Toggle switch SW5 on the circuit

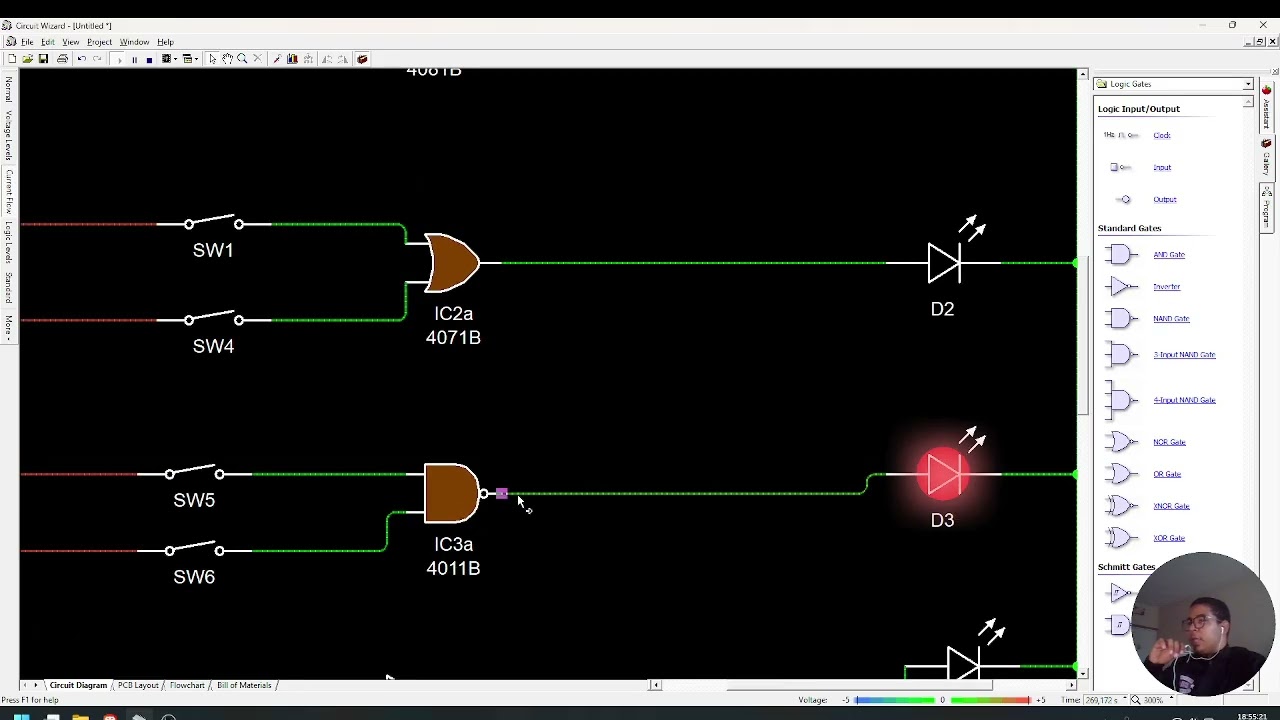click(x=194, y=472)
